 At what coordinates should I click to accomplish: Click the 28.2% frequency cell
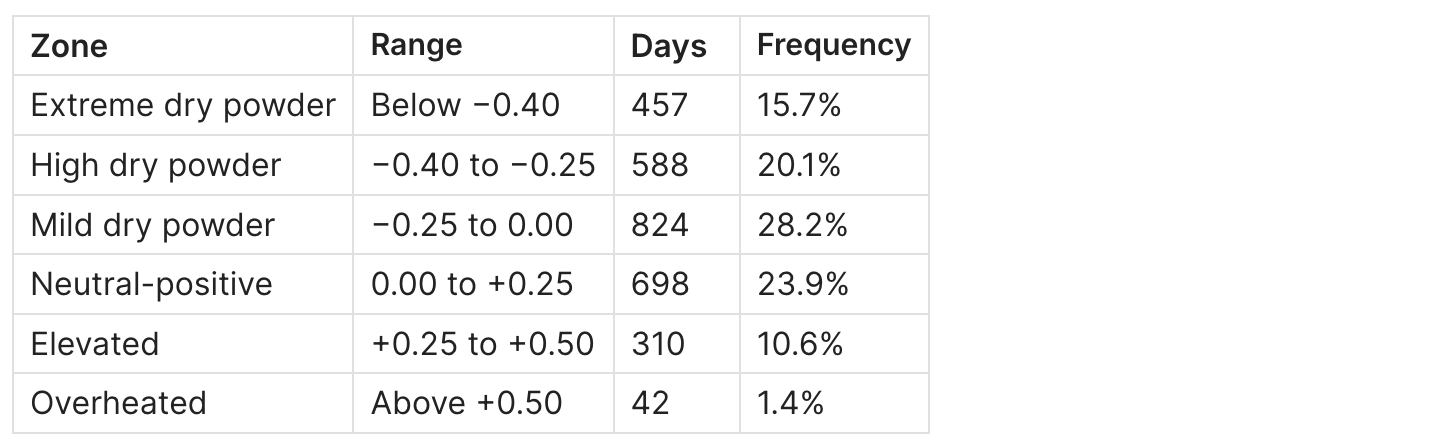pyautogui.click(x=802, y=225)
